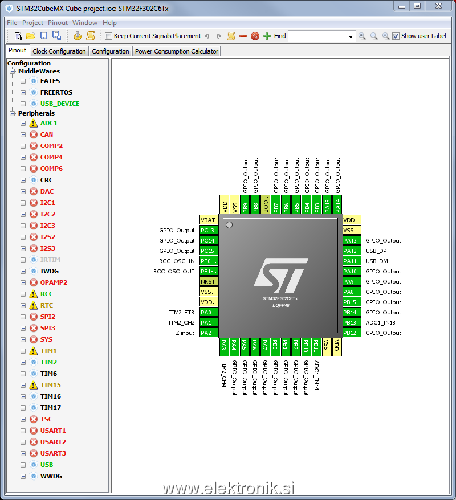This screenshot has height=500, width=456.
Task: Expand the SPI2 peripheral entry
Action: [x=23, y=316]
